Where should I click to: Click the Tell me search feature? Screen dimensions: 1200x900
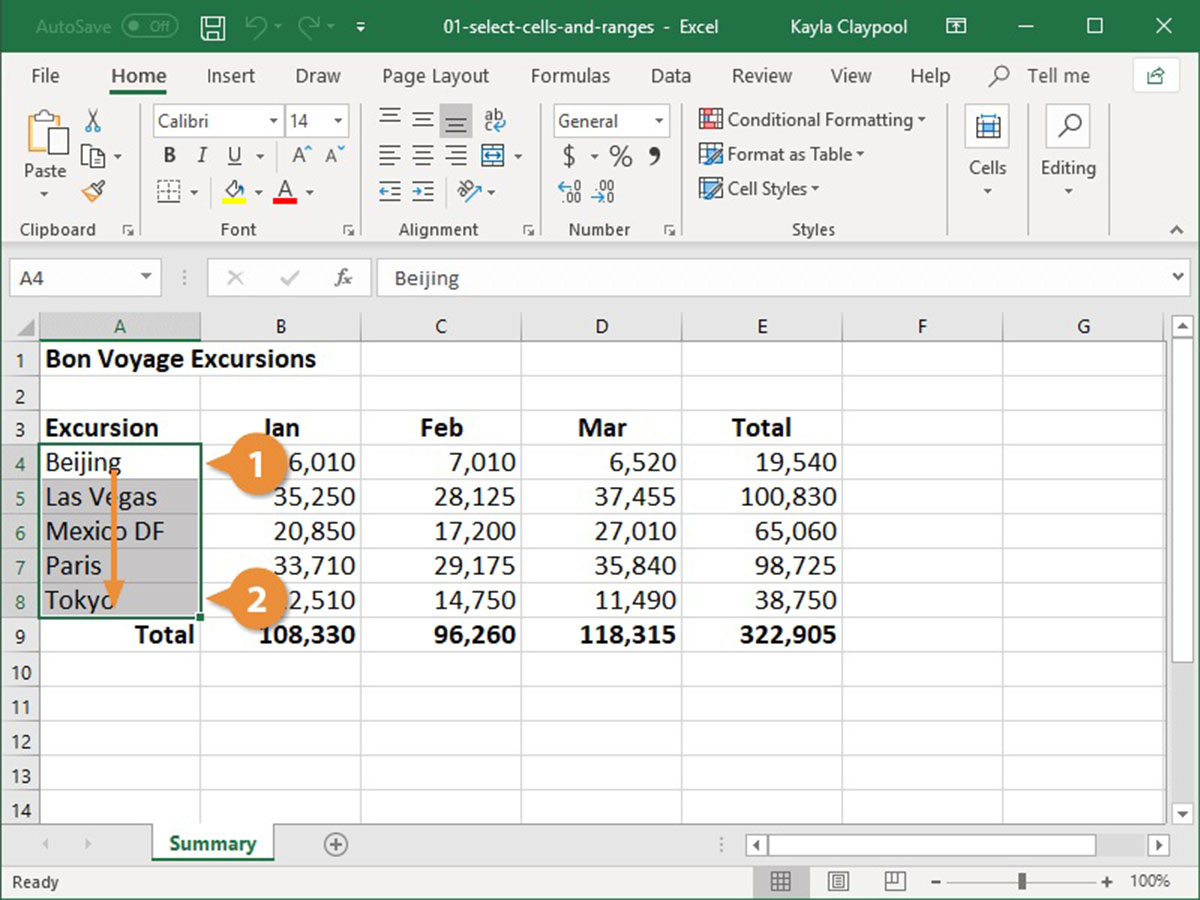pos(1040,75)
